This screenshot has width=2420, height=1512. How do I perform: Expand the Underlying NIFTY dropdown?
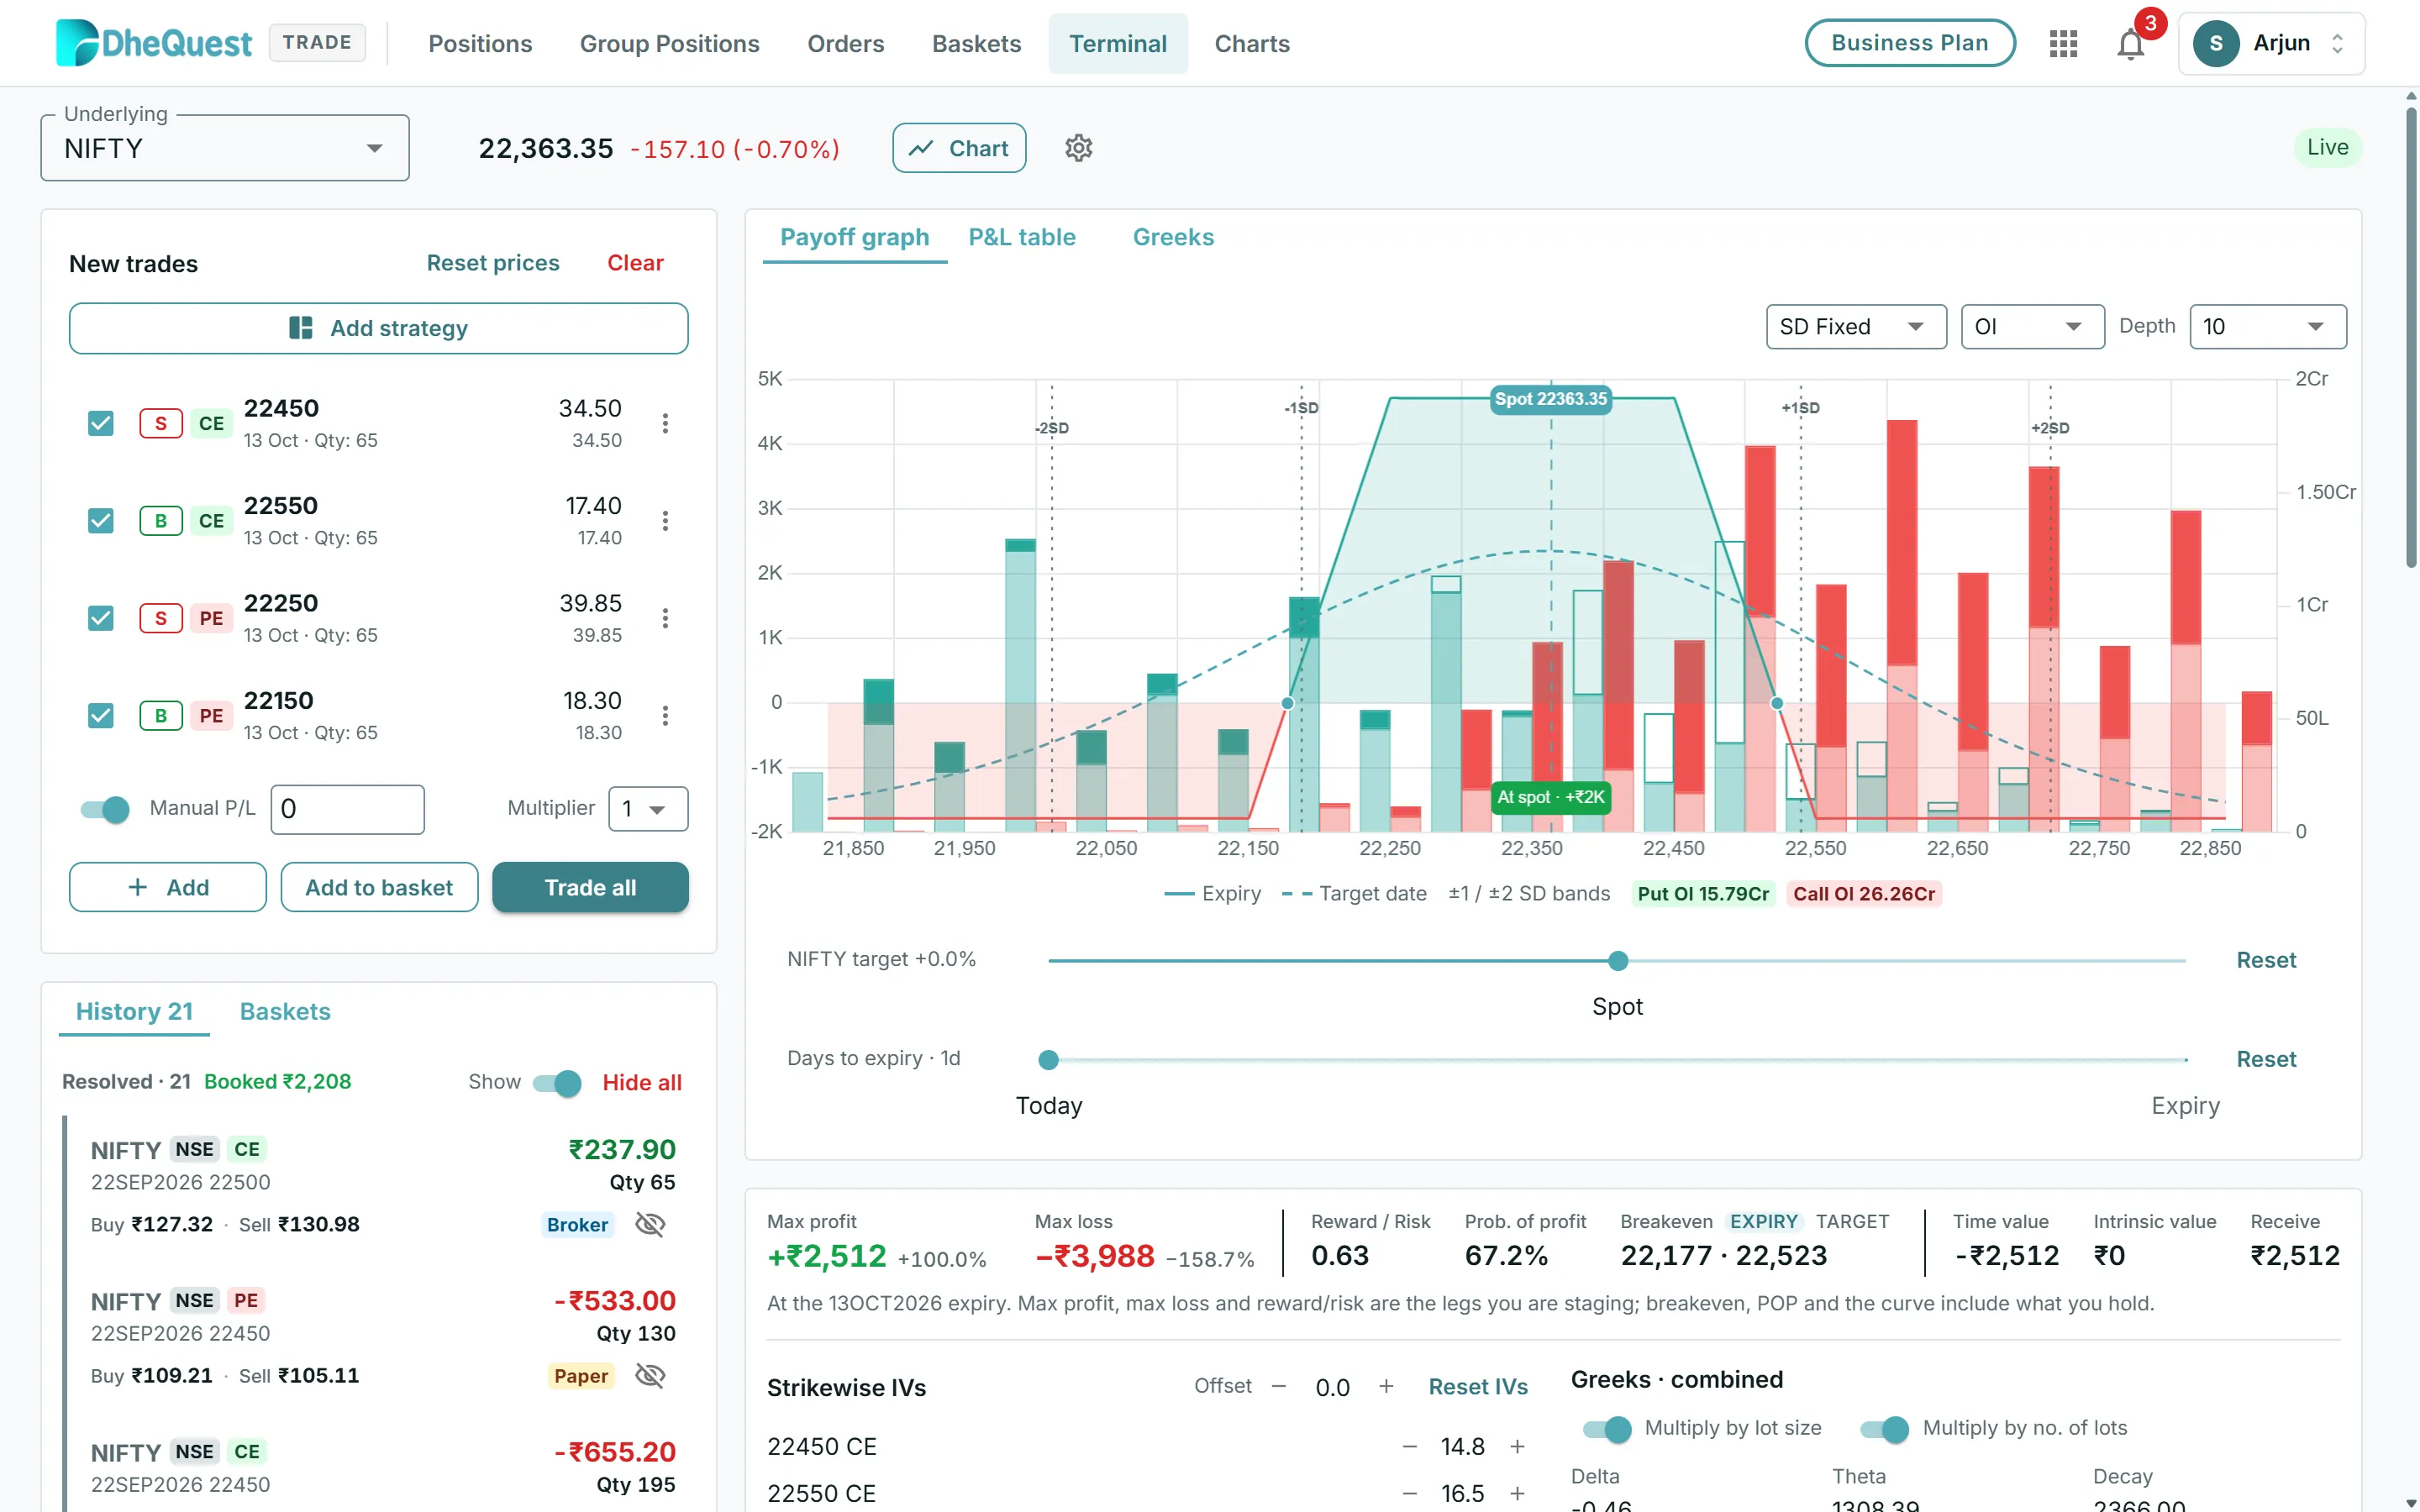225,148
